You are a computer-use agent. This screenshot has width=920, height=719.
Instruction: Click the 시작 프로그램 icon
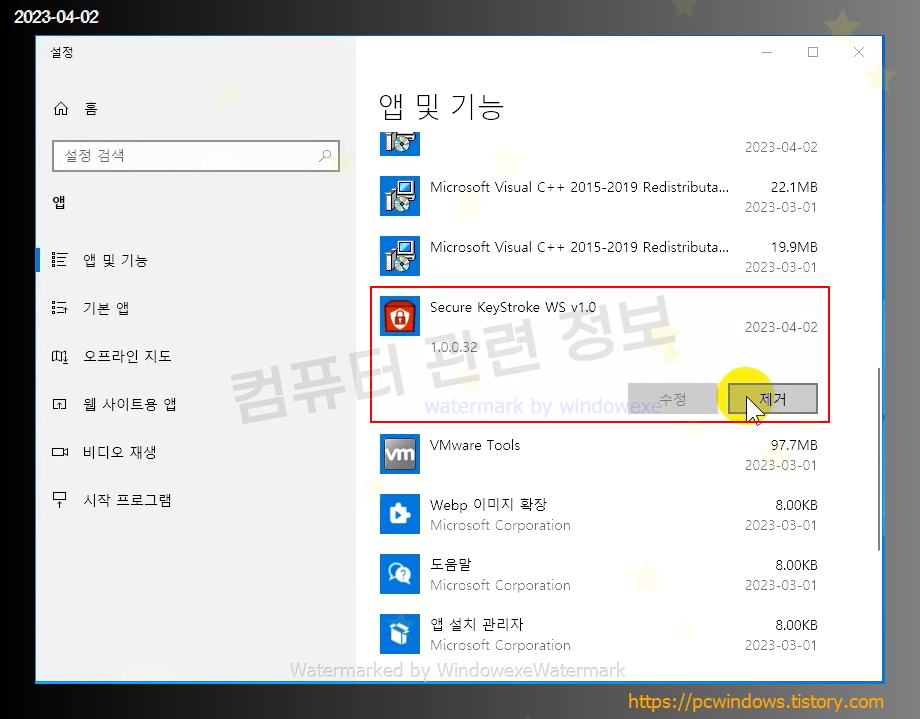tap(59, 499)
